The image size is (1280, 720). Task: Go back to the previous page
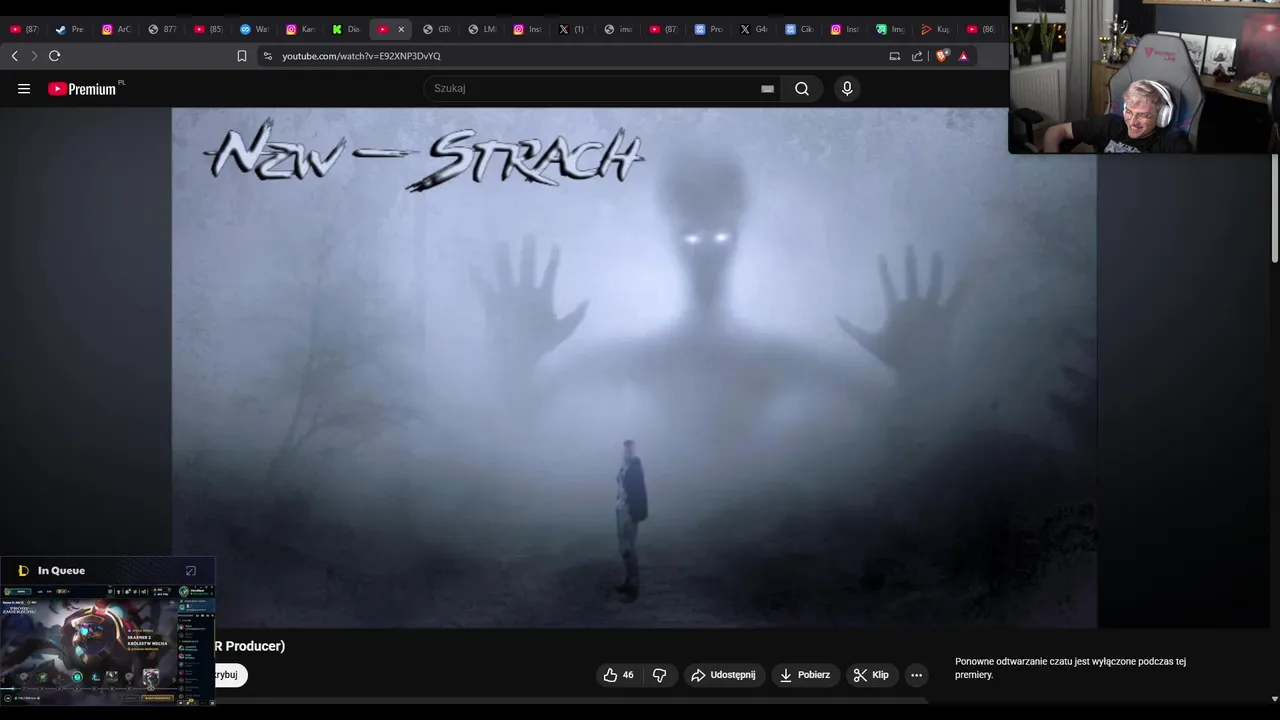14,56
